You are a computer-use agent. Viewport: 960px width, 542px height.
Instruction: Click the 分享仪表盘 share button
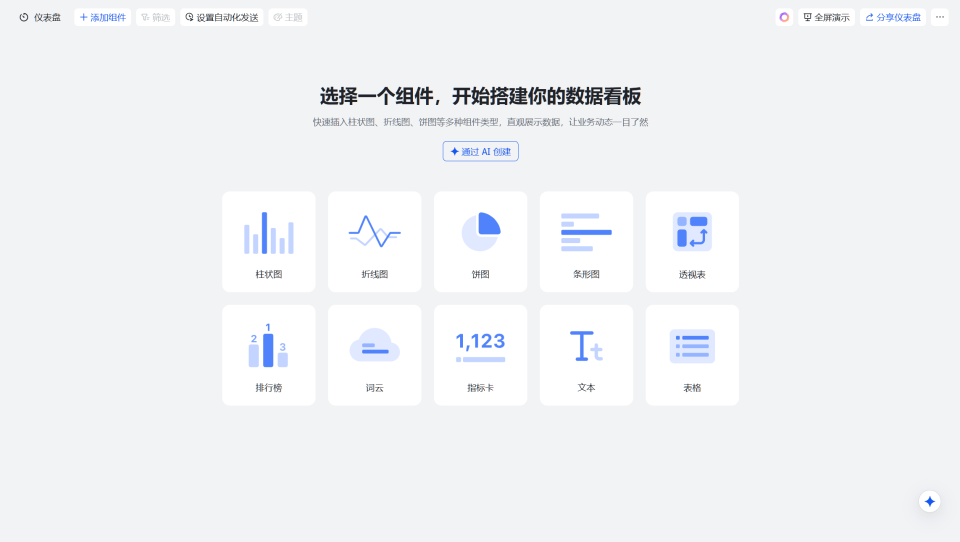tap(893, 17)
